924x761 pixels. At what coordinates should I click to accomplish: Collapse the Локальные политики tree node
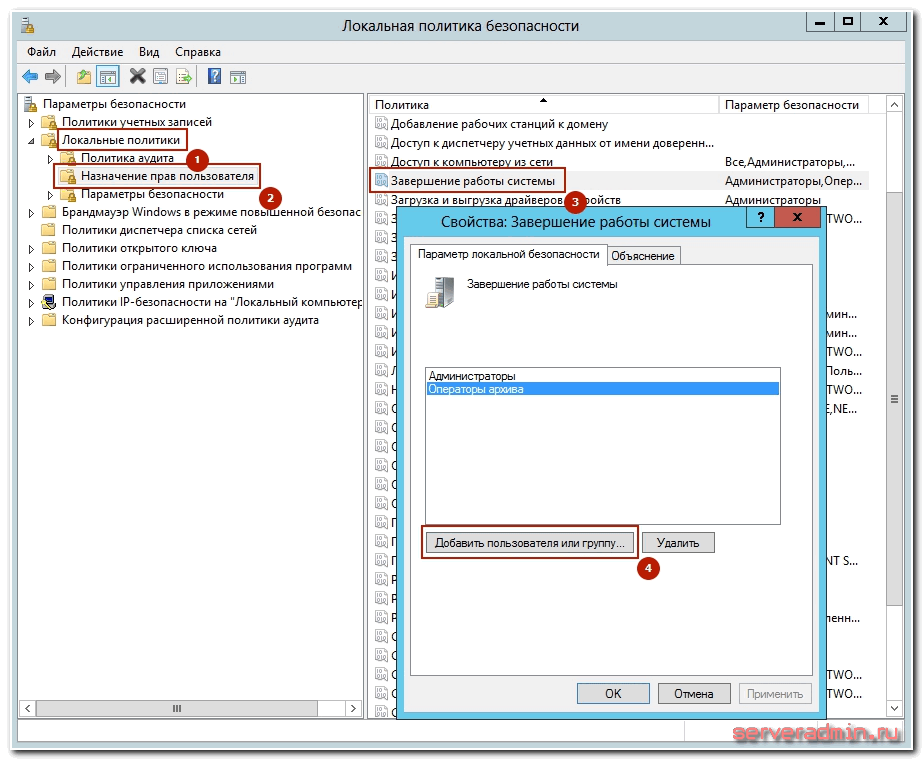point(31,141)
